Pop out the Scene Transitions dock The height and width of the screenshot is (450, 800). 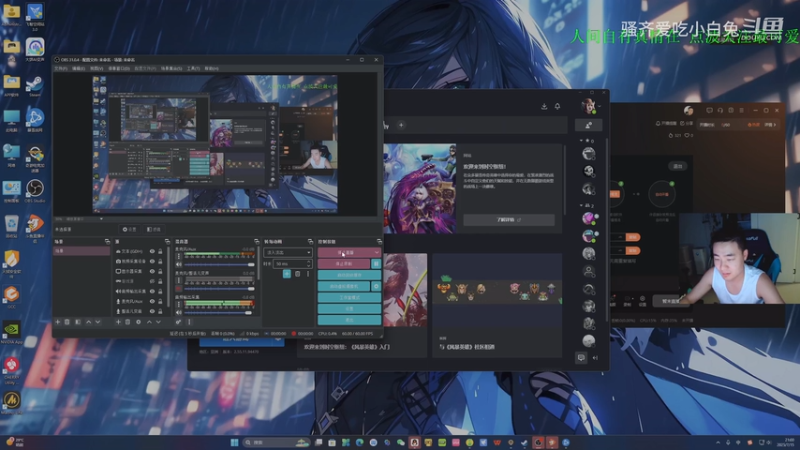(x=310, y=241)
